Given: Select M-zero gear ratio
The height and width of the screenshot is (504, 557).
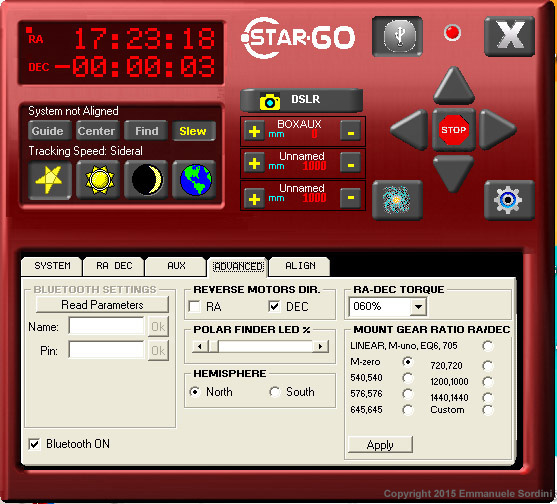Looking at the screenshot, I should pyautogui.click(x=408, y=362).
